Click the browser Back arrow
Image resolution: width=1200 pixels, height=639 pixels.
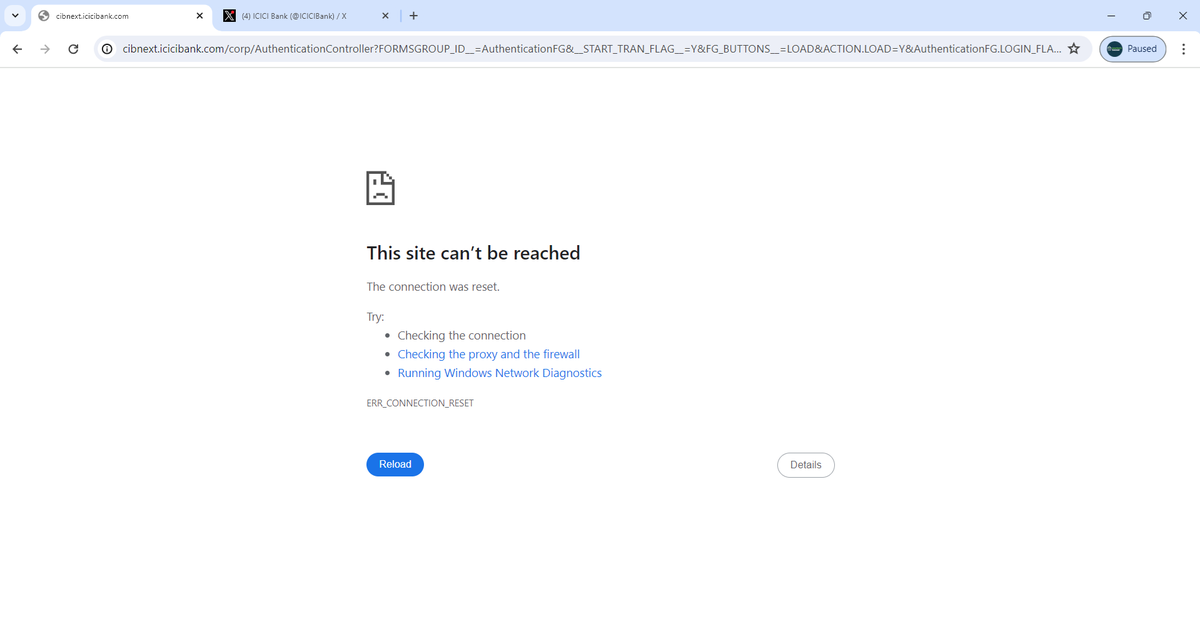pyautogui.click(x=17, y=49)
